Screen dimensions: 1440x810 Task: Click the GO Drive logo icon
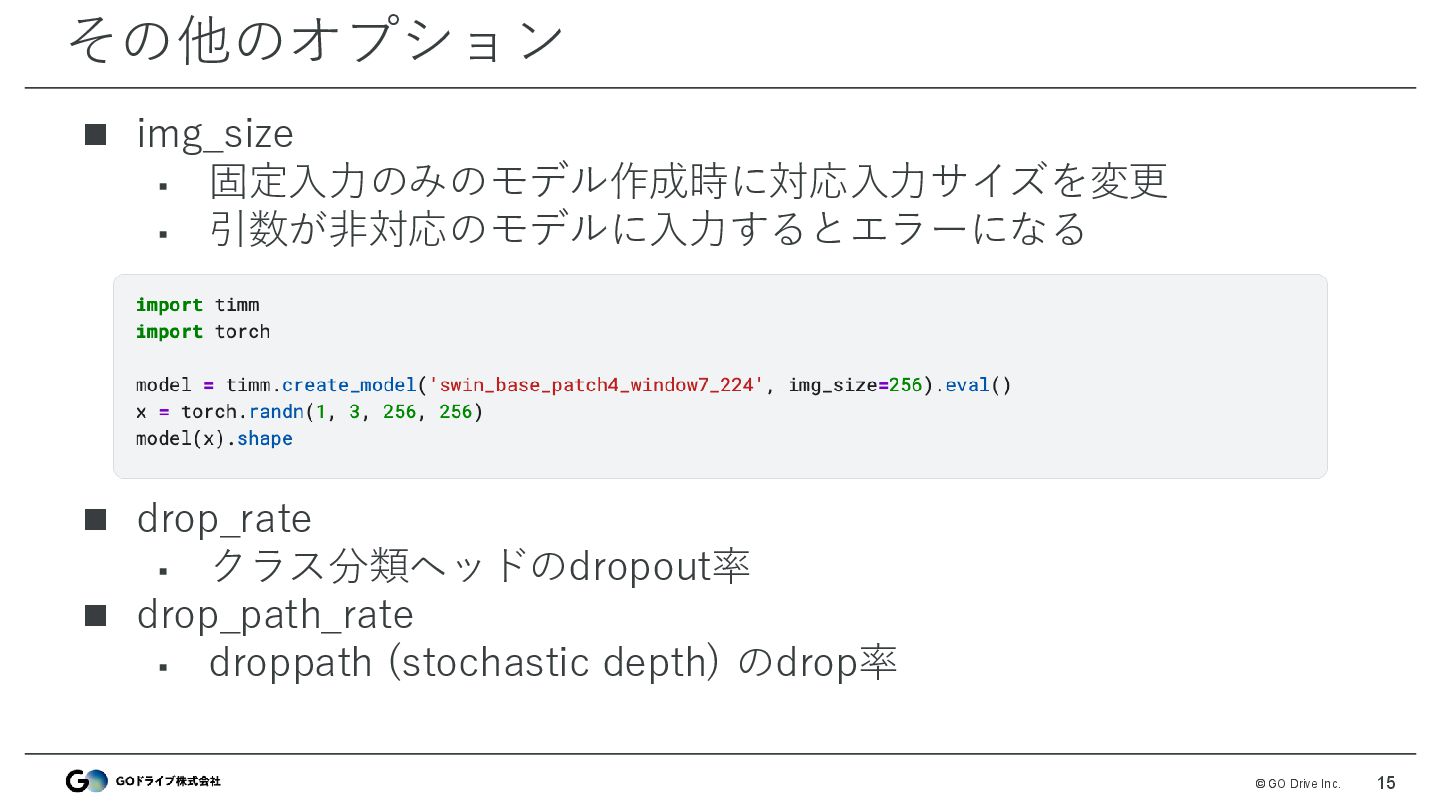[86, 781]
